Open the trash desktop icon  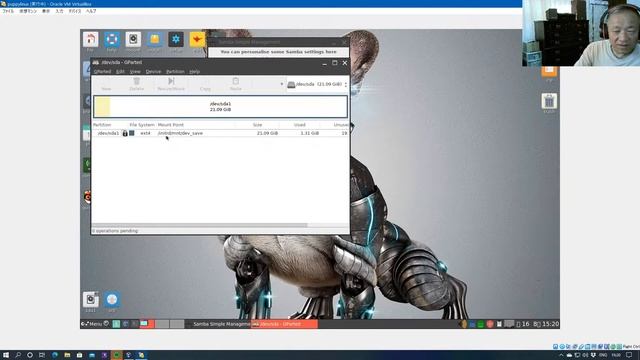(x=549, y=101)
